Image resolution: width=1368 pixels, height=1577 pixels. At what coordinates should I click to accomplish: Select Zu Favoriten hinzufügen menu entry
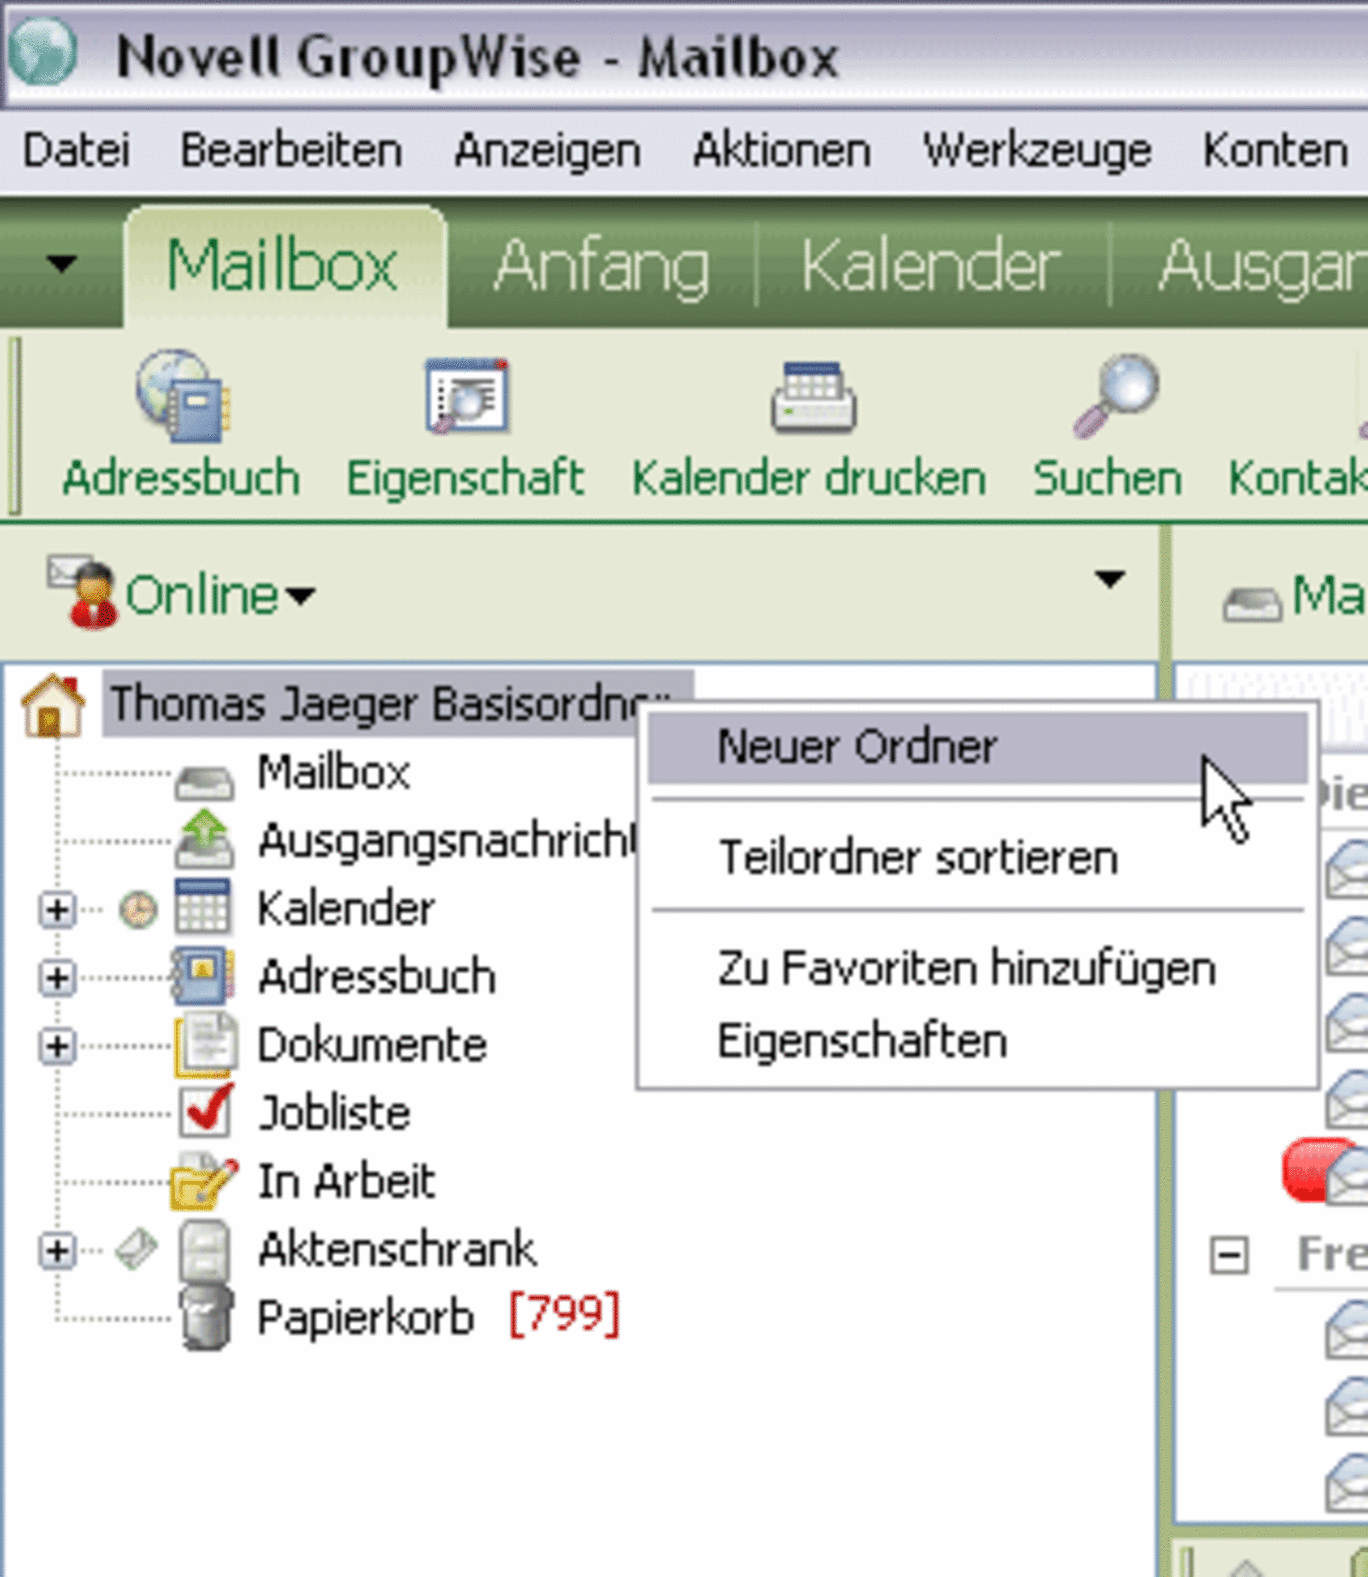tap(977, 969)
